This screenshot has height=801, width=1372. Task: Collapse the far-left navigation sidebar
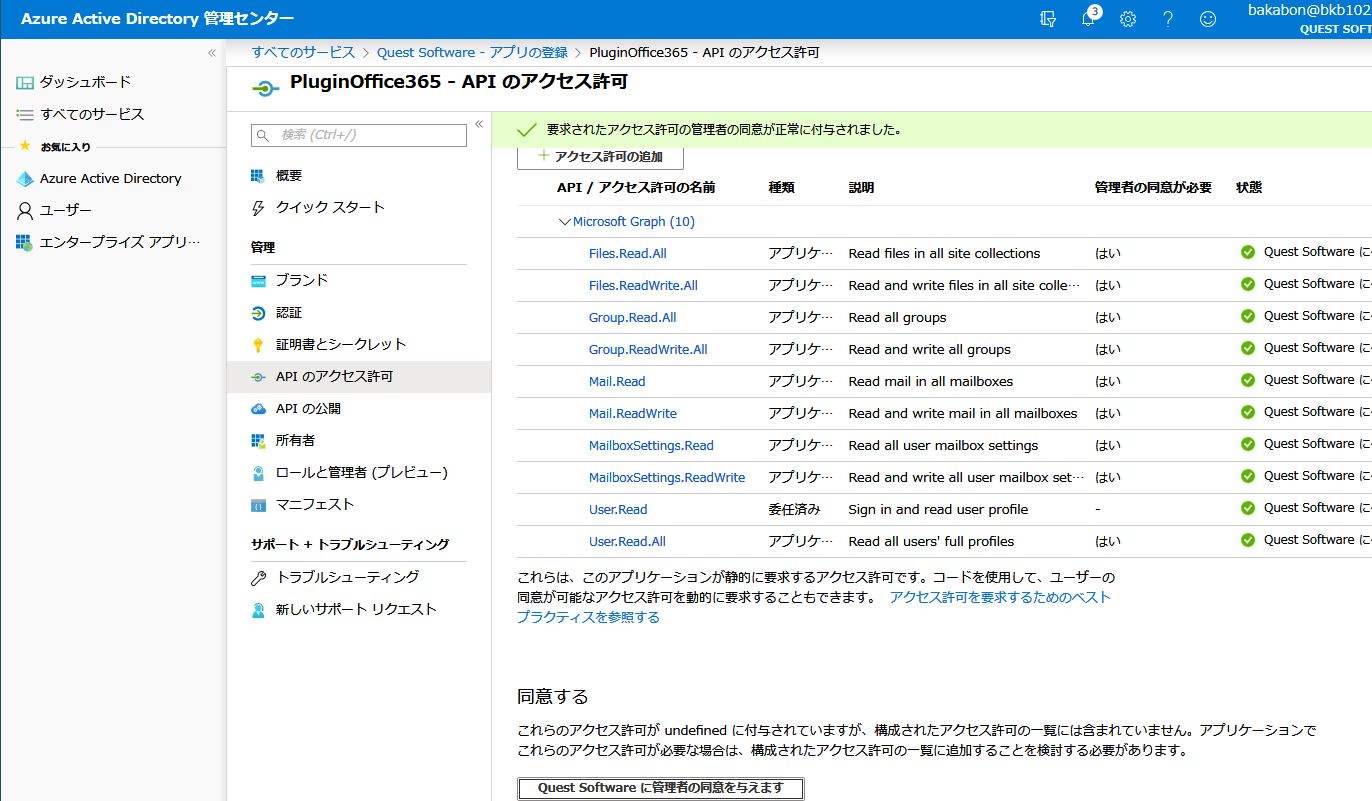(211, 53)
